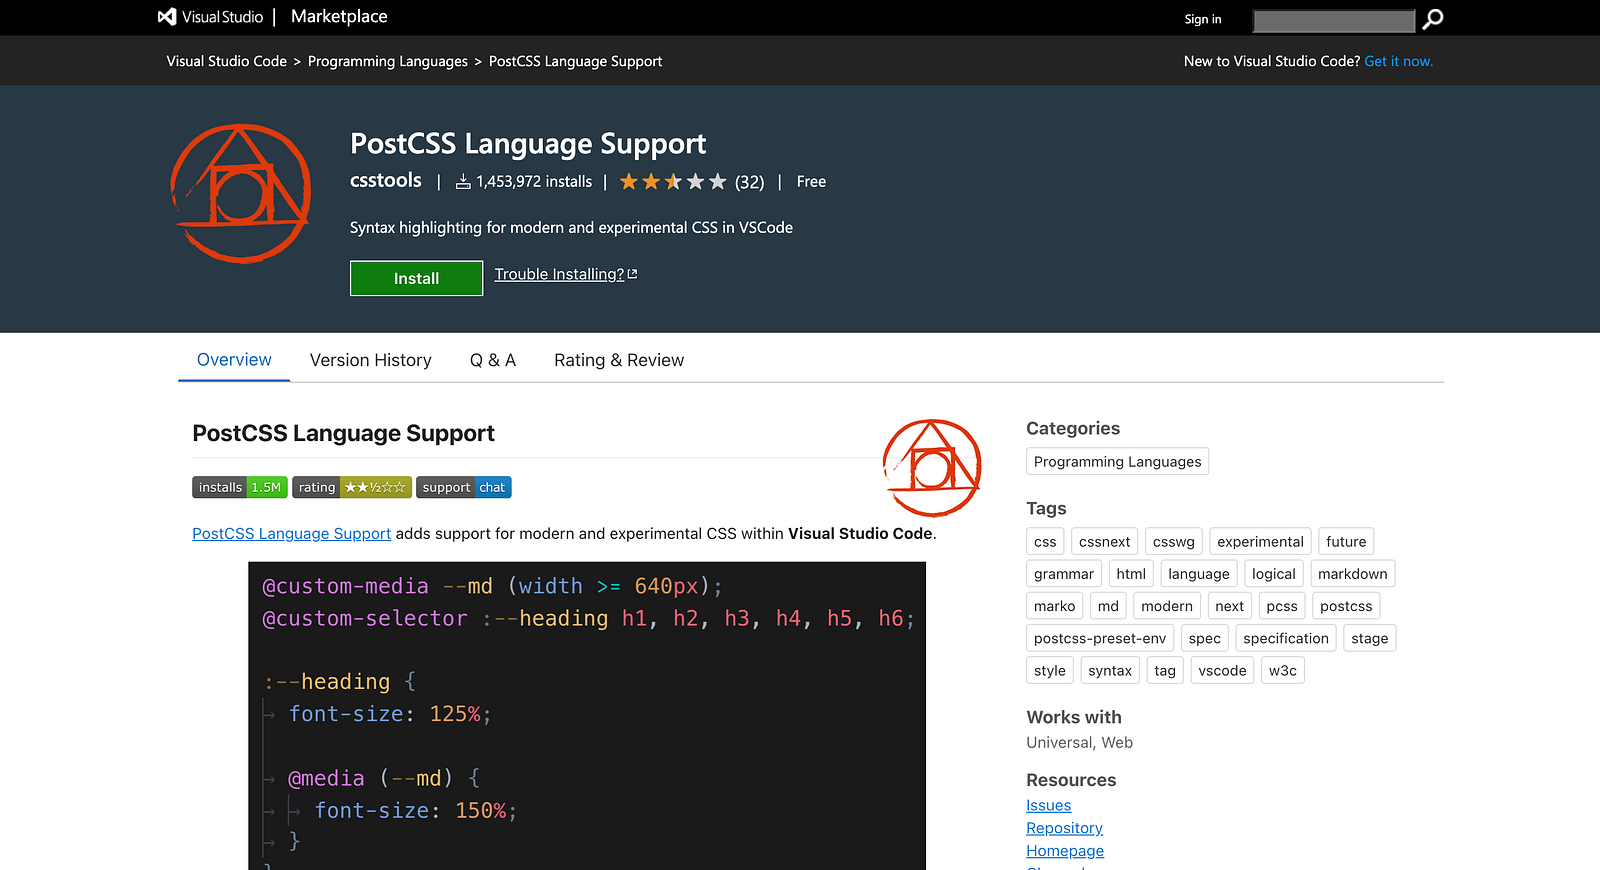1600x870 pixels.
Task: Click the (32) review count
Action: click(750, 182)
